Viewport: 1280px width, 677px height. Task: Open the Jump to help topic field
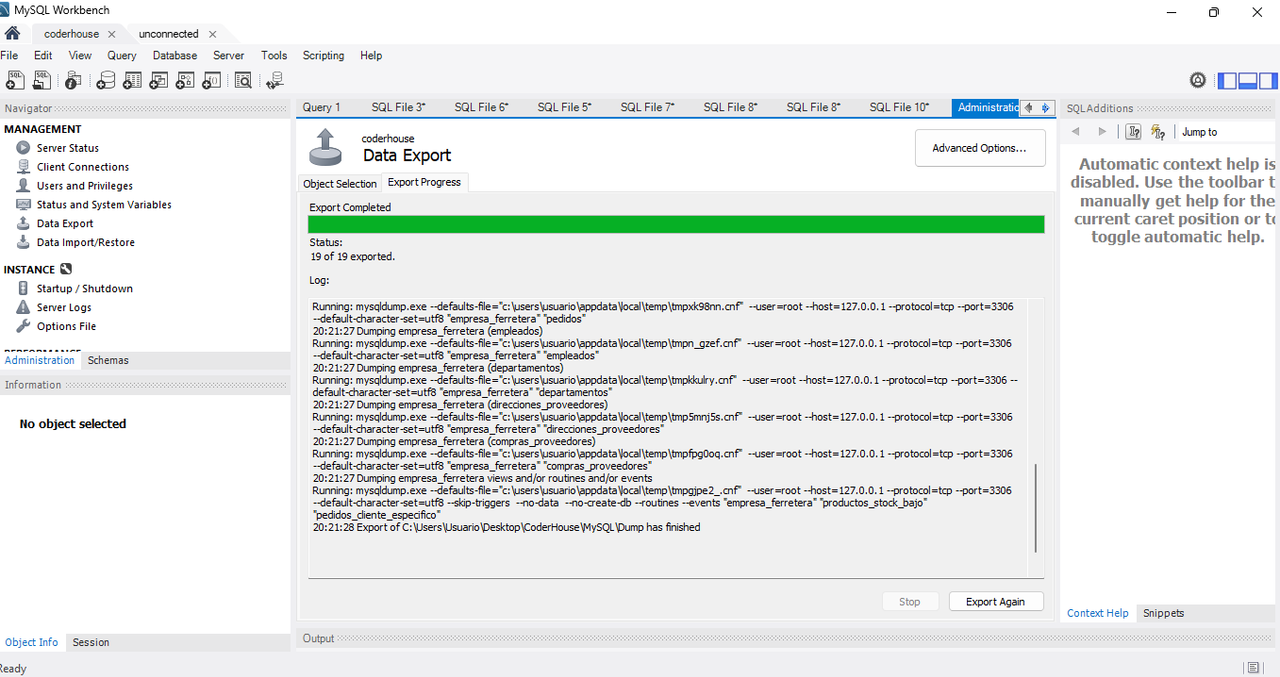1228,132
